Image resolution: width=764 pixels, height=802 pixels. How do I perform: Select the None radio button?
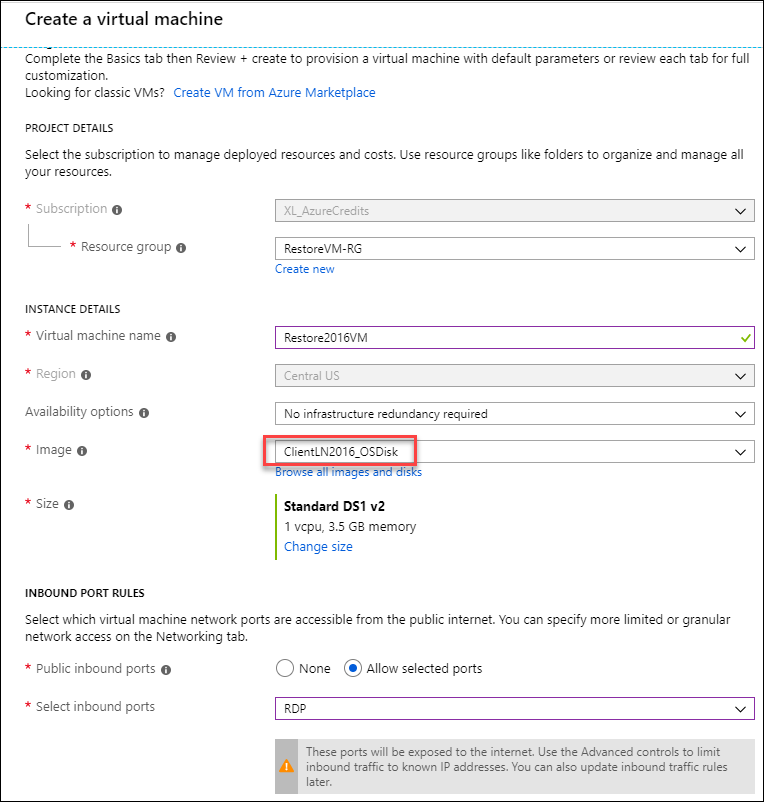pos(285,668)
